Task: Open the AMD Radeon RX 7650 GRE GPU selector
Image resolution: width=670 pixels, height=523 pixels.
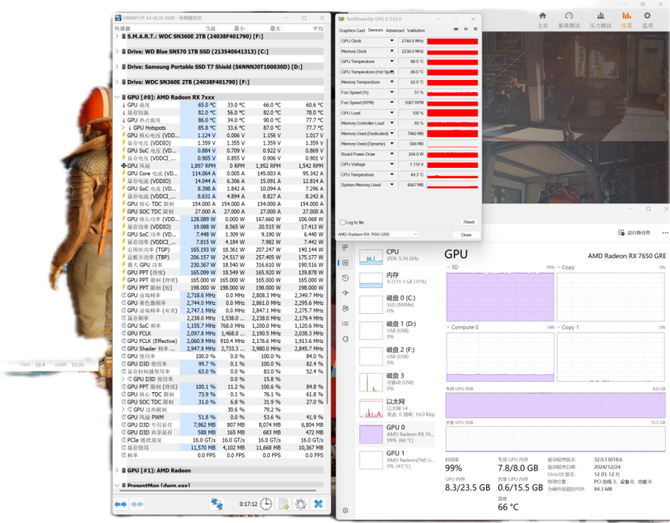Action: click(x=378, y=235)
